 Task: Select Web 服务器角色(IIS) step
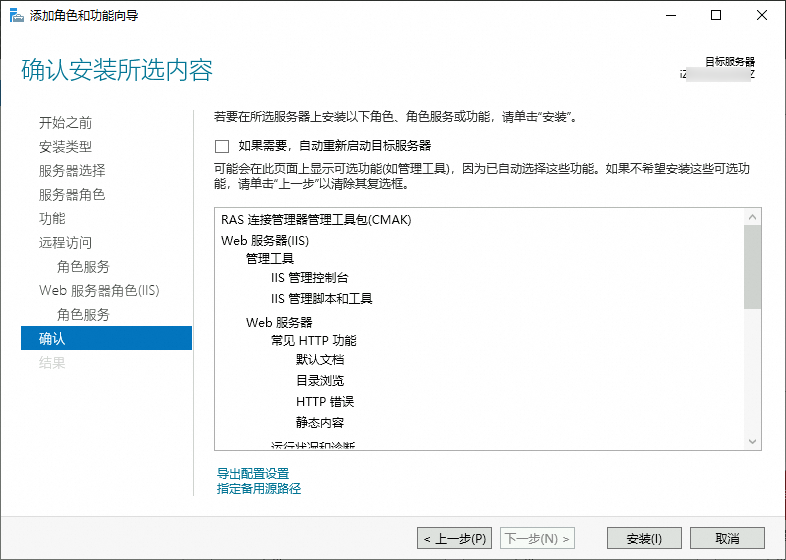click(99, 291)
